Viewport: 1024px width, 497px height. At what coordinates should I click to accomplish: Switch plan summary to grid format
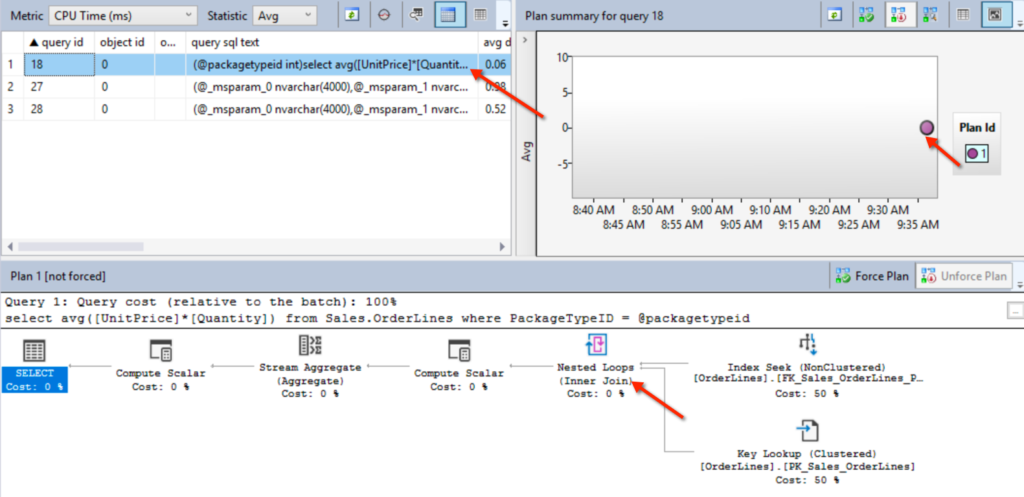[x=963, y=16]
